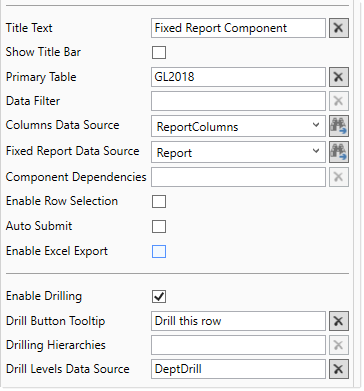Clear the Drill Button Tooltip with X icon
Screen dimensions: 364x391
pyautogui.click(x=339, y=321)
